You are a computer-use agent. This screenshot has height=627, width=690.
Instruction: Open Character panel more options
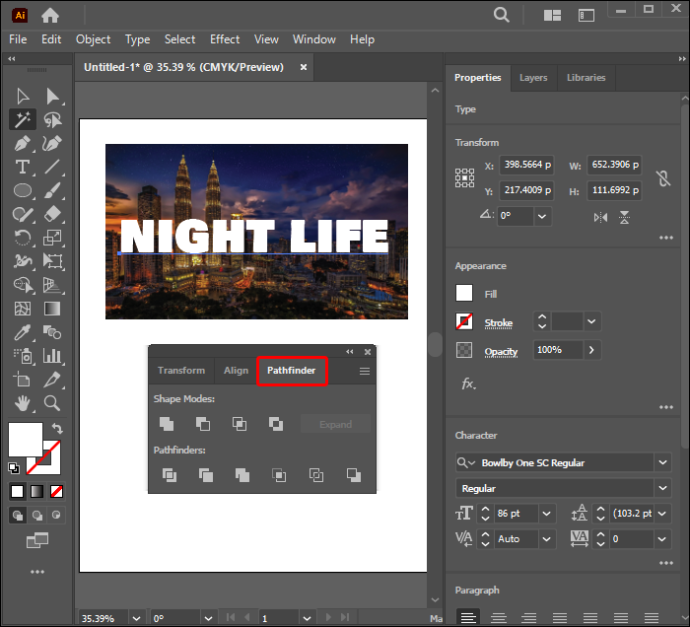[666, 563]
